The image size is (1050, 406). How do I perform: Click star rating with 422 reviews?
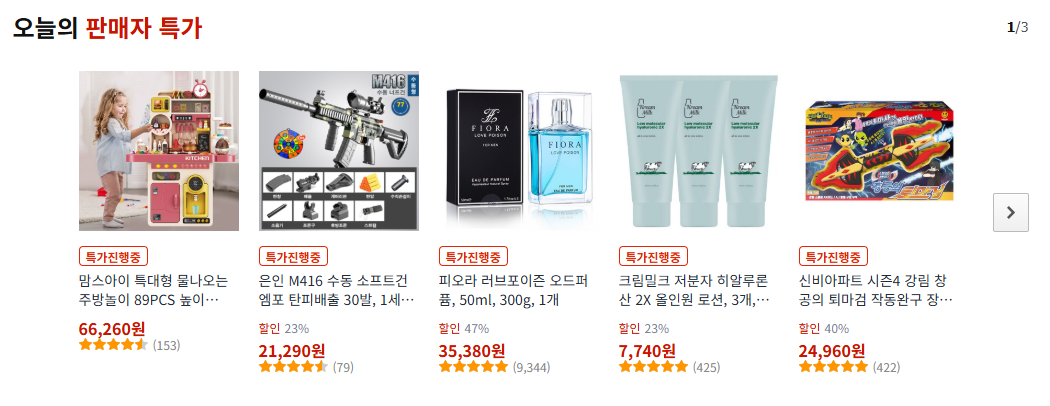[849, 367]
